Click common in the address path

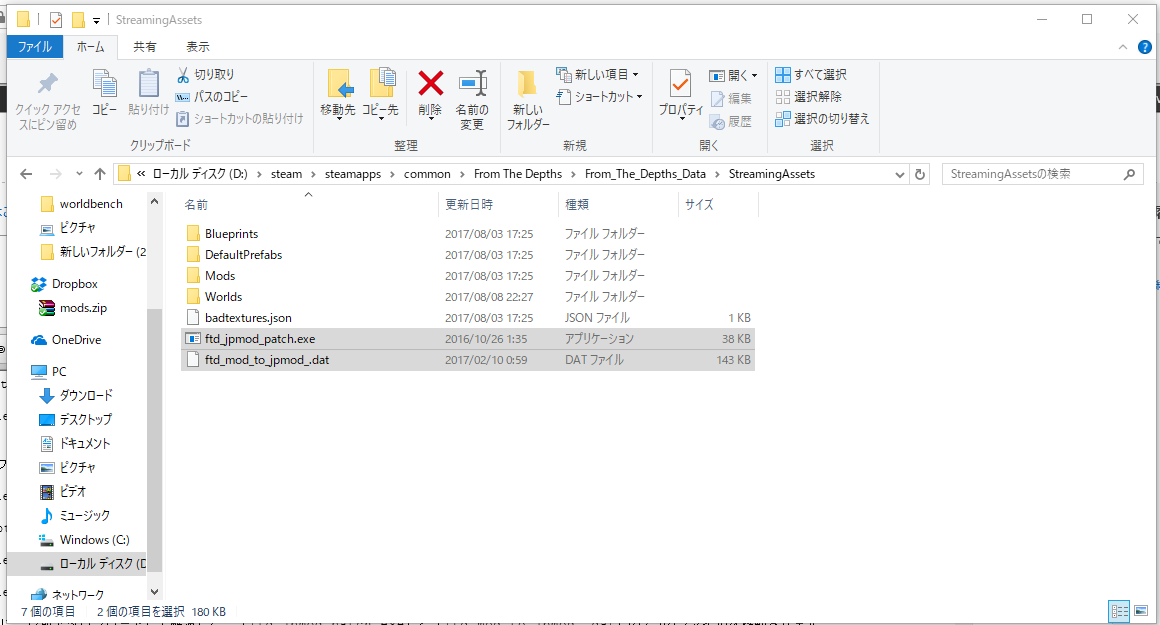click(427, 175)
